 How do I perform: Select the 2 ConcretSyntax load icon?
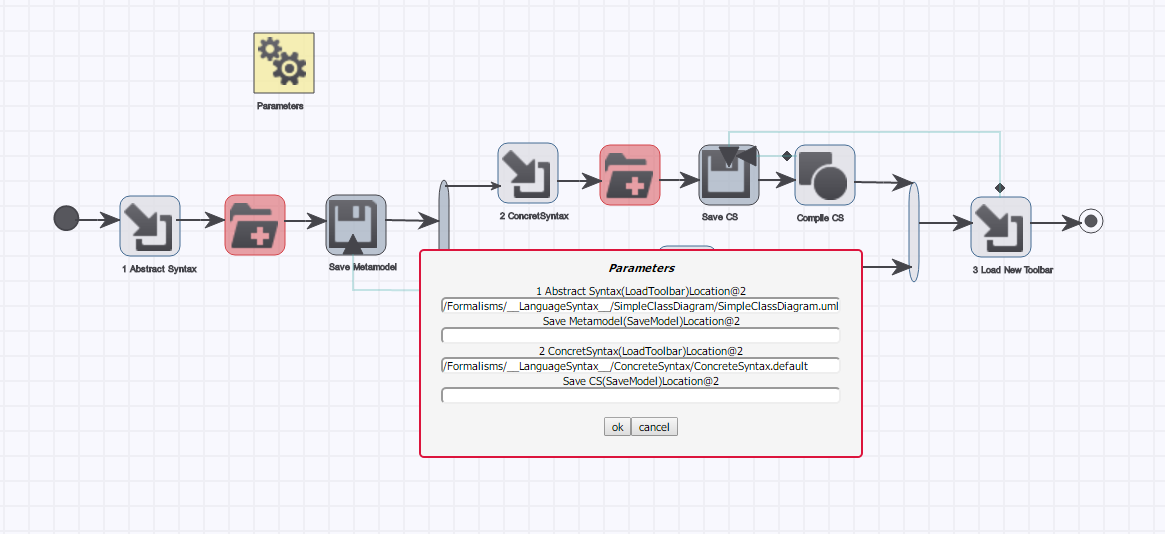[x=528, y=174]
